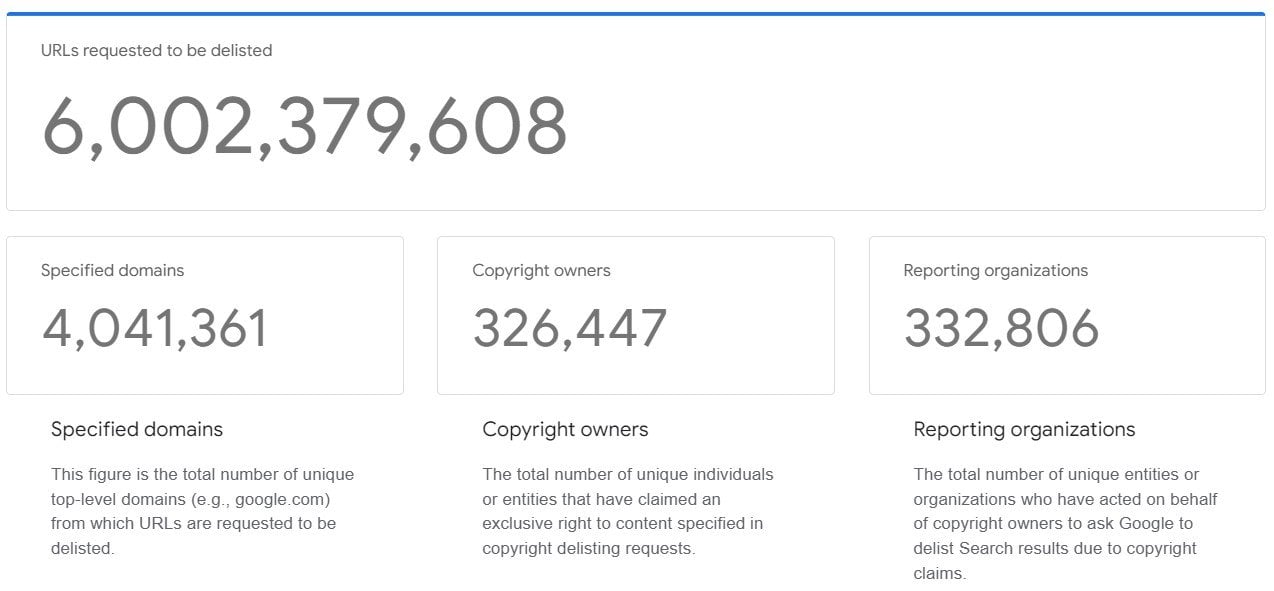Click the 'Copyright owners' description heading
This screenshot has width=1274, height=591.
(x=565, y=429)
